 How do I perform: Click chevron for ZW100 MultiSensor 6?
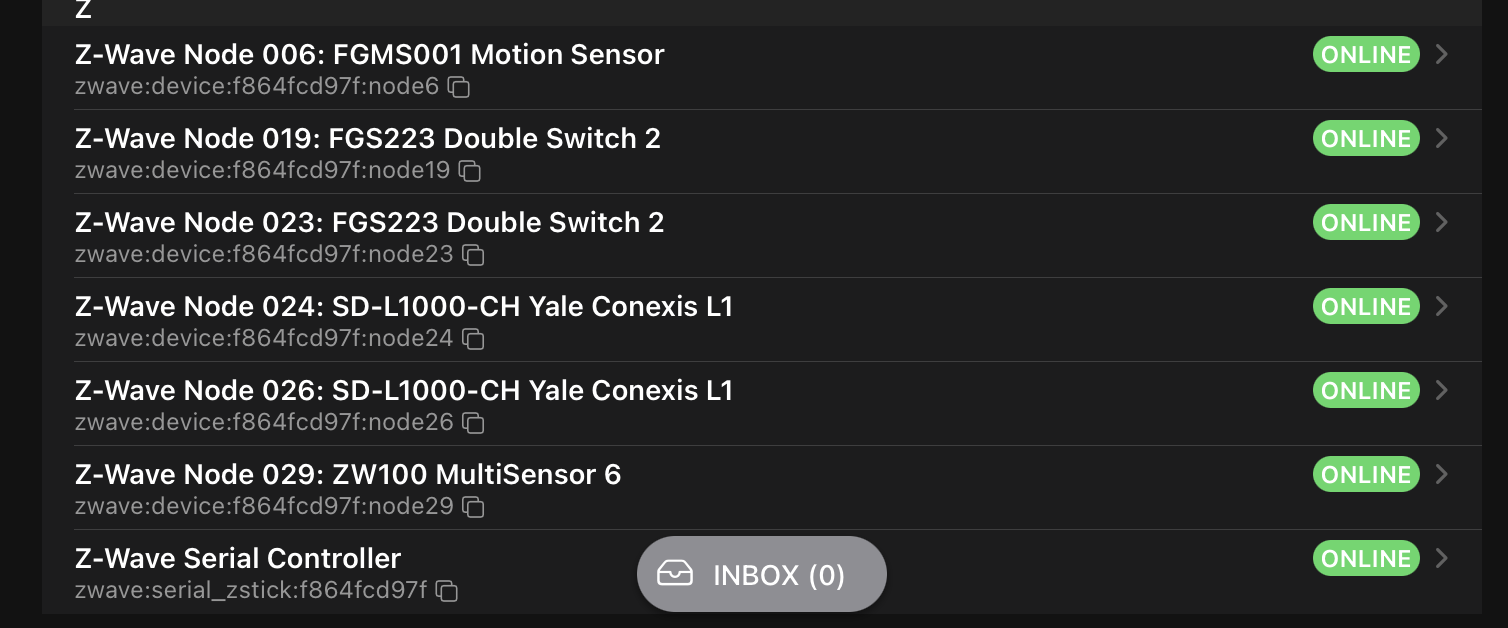[1441, 474]
